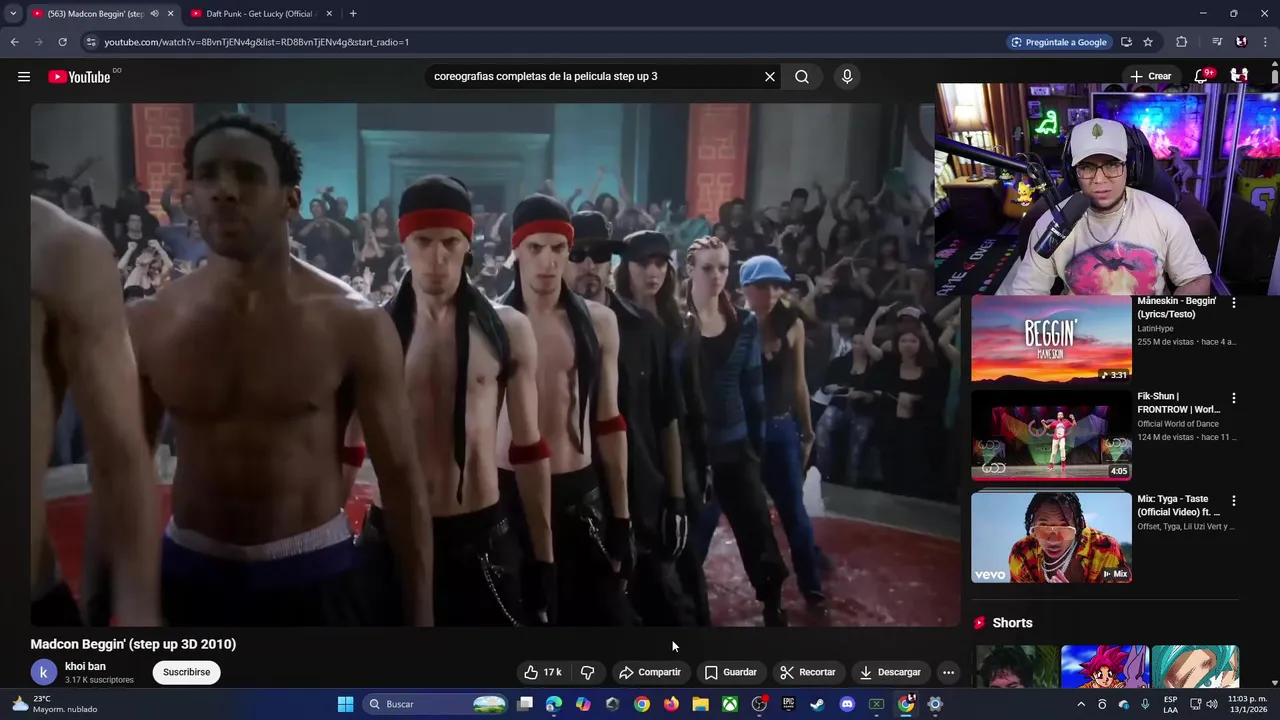Run search with the magnifier button
Image resolution: width=1280 pixels, height=720 pixels.
(x=802, y=76)
